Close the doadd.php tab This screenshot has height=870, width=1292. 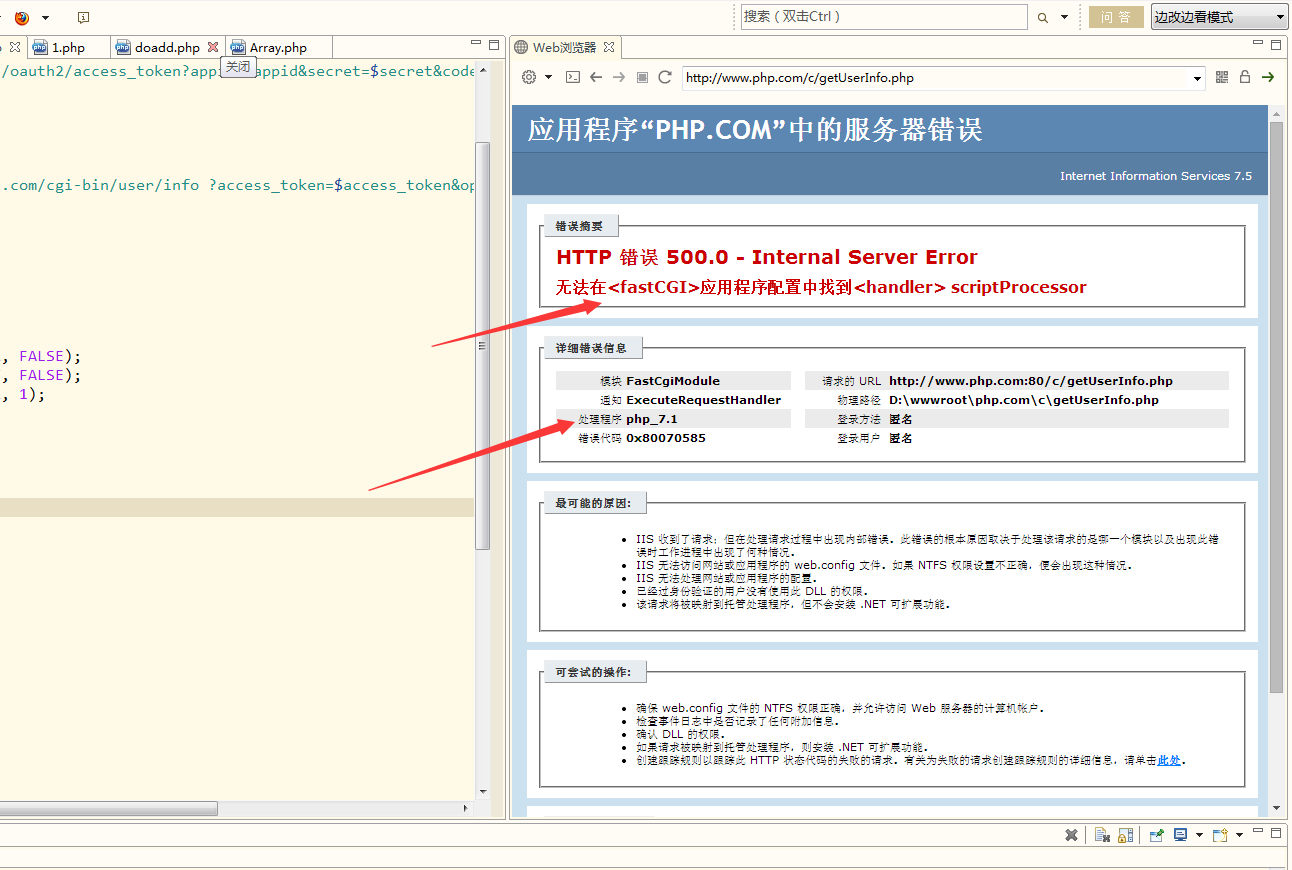click(212, 47)
